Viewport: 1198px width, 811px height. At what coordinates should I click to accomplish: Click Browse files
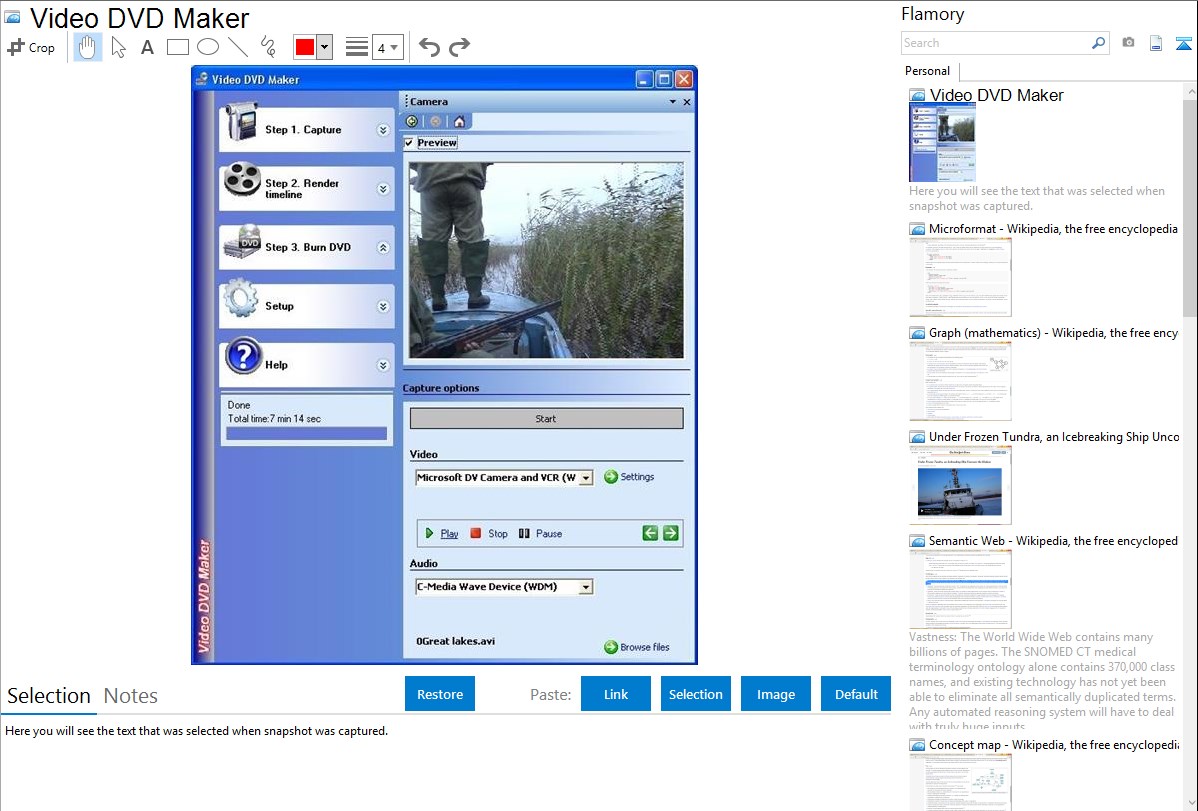(637, 647)
